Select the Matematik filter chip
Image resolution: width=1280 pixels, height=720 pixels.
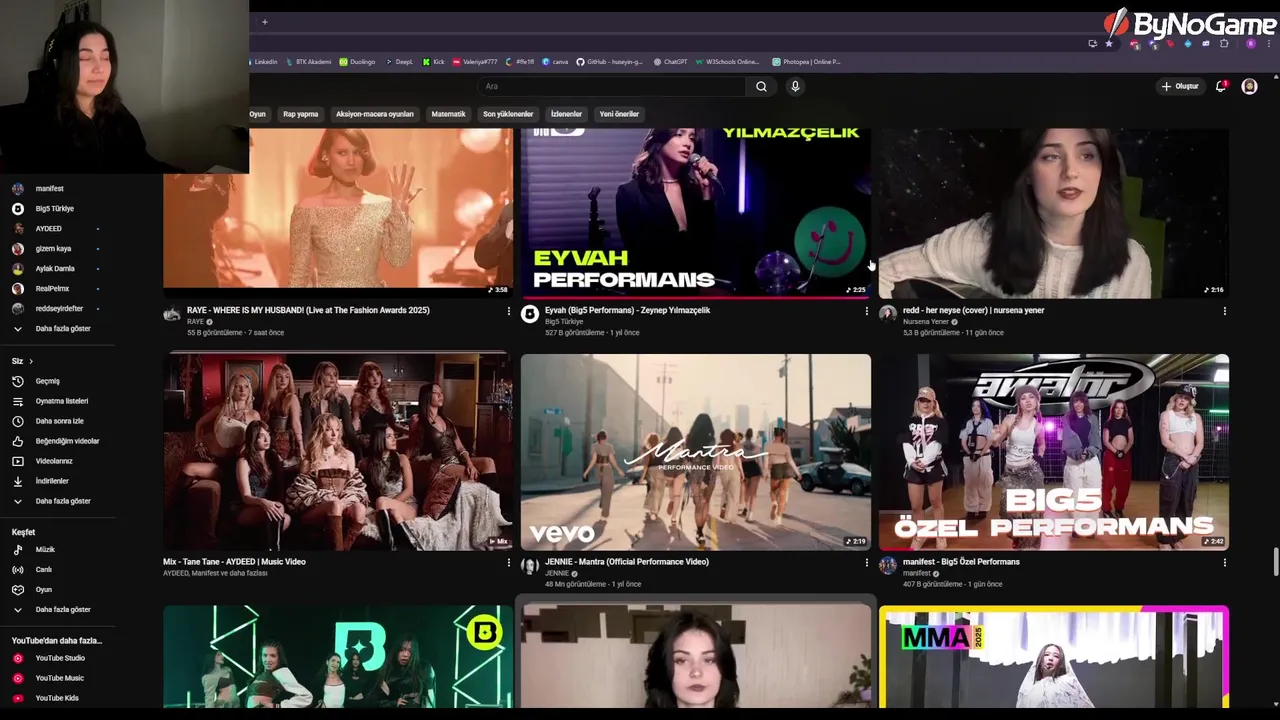[x=448, y=114]
